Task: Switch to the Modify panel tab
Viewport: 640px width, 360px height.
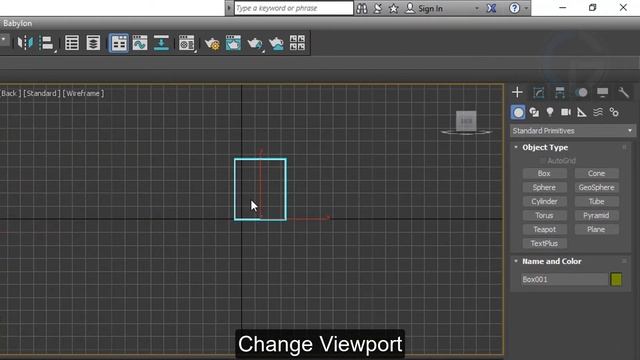Action: click(x=539, y=93)
